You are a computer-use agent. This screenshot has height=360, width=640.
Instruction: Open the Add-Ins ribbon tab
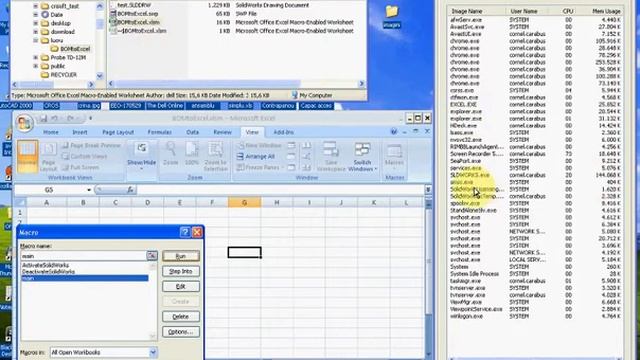[x=283, y=132]
